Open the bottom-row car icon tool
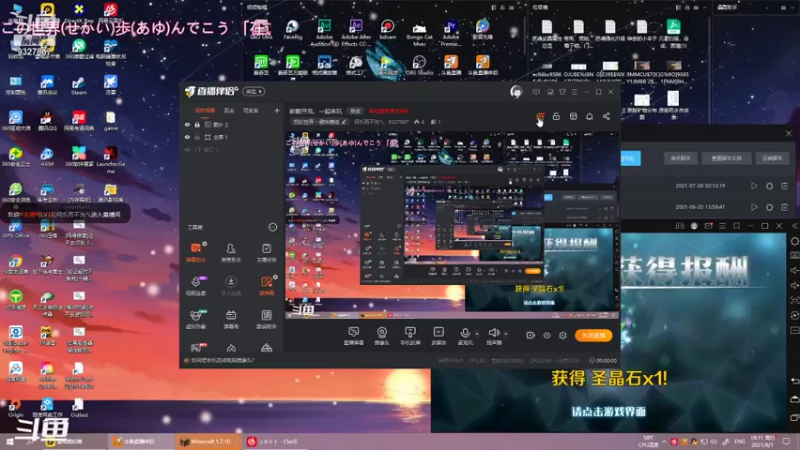This screenshot has width=800, height=450. 266,348
